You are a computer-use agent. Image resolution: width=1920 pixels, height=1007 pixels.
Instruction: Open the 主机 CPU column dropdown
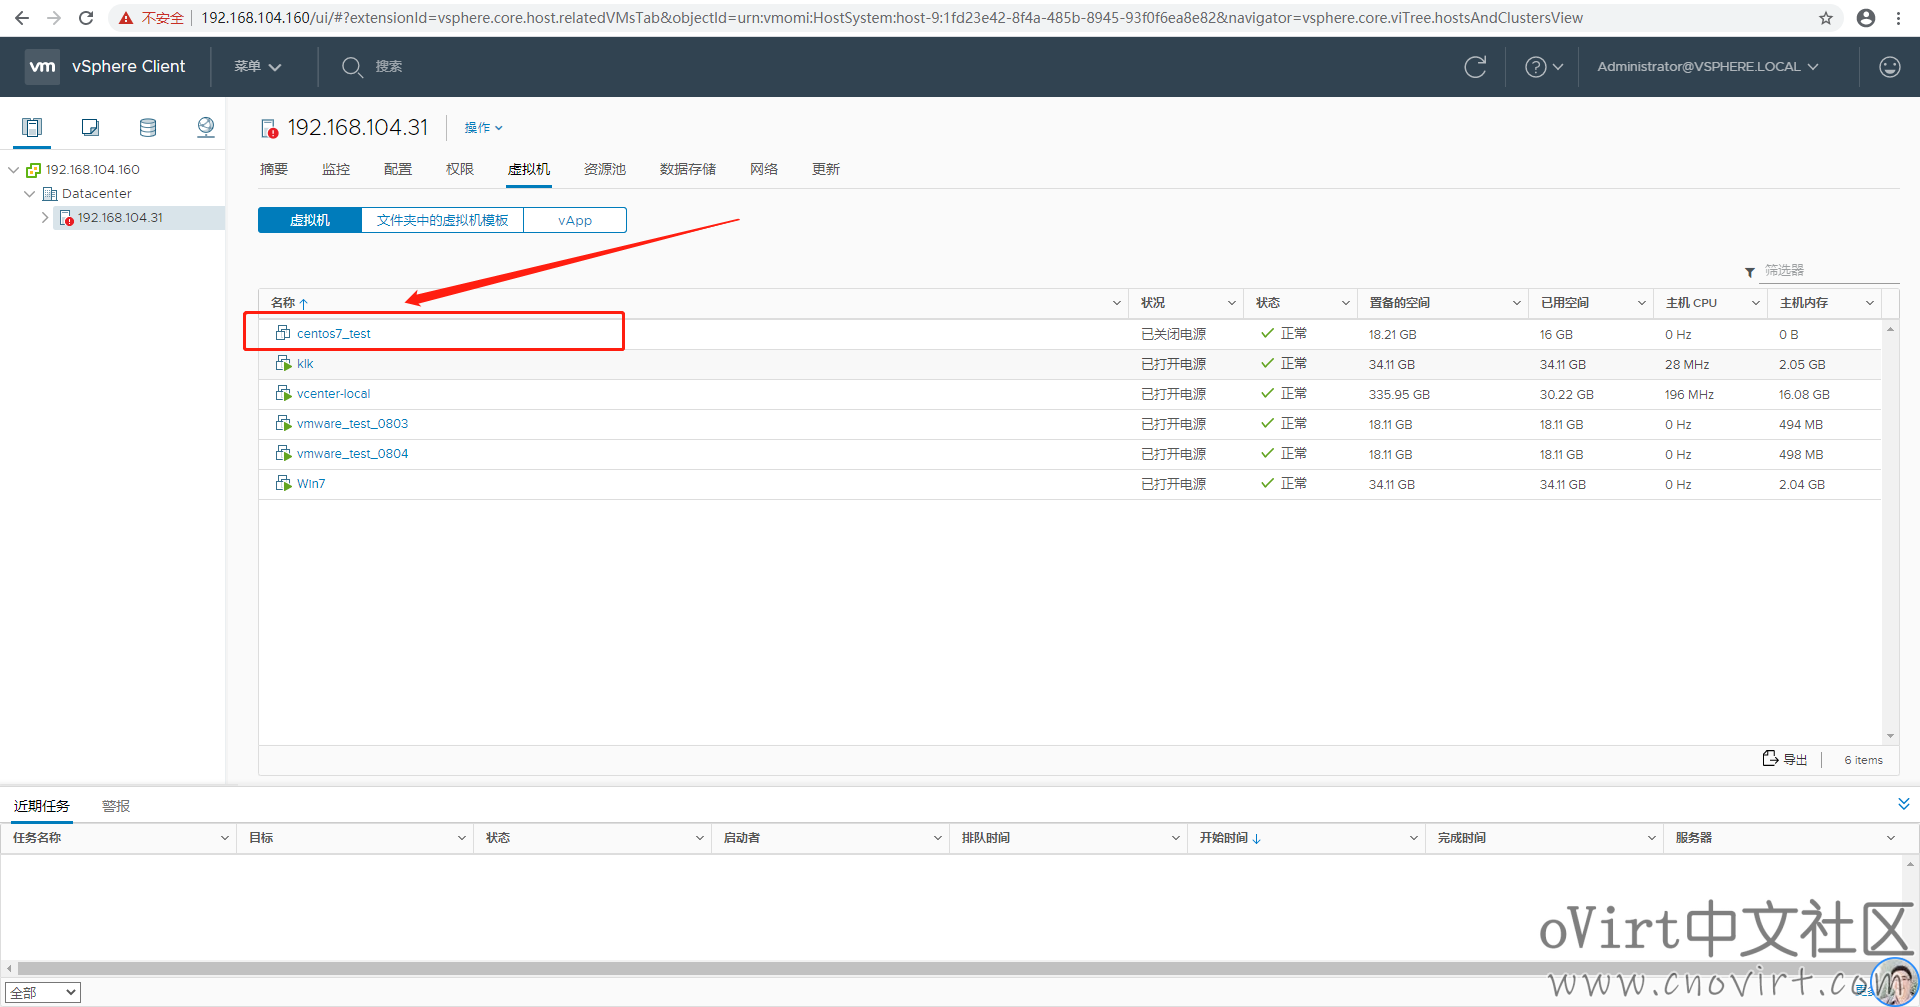click(x=1755, y=303)
